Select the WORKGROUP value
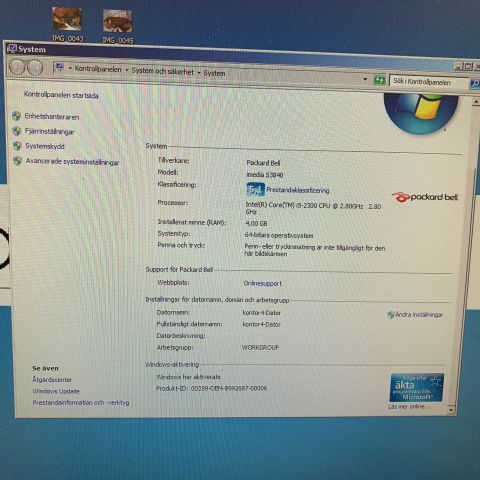Viewport: 480px width, 480px height. tap(260, 348)
